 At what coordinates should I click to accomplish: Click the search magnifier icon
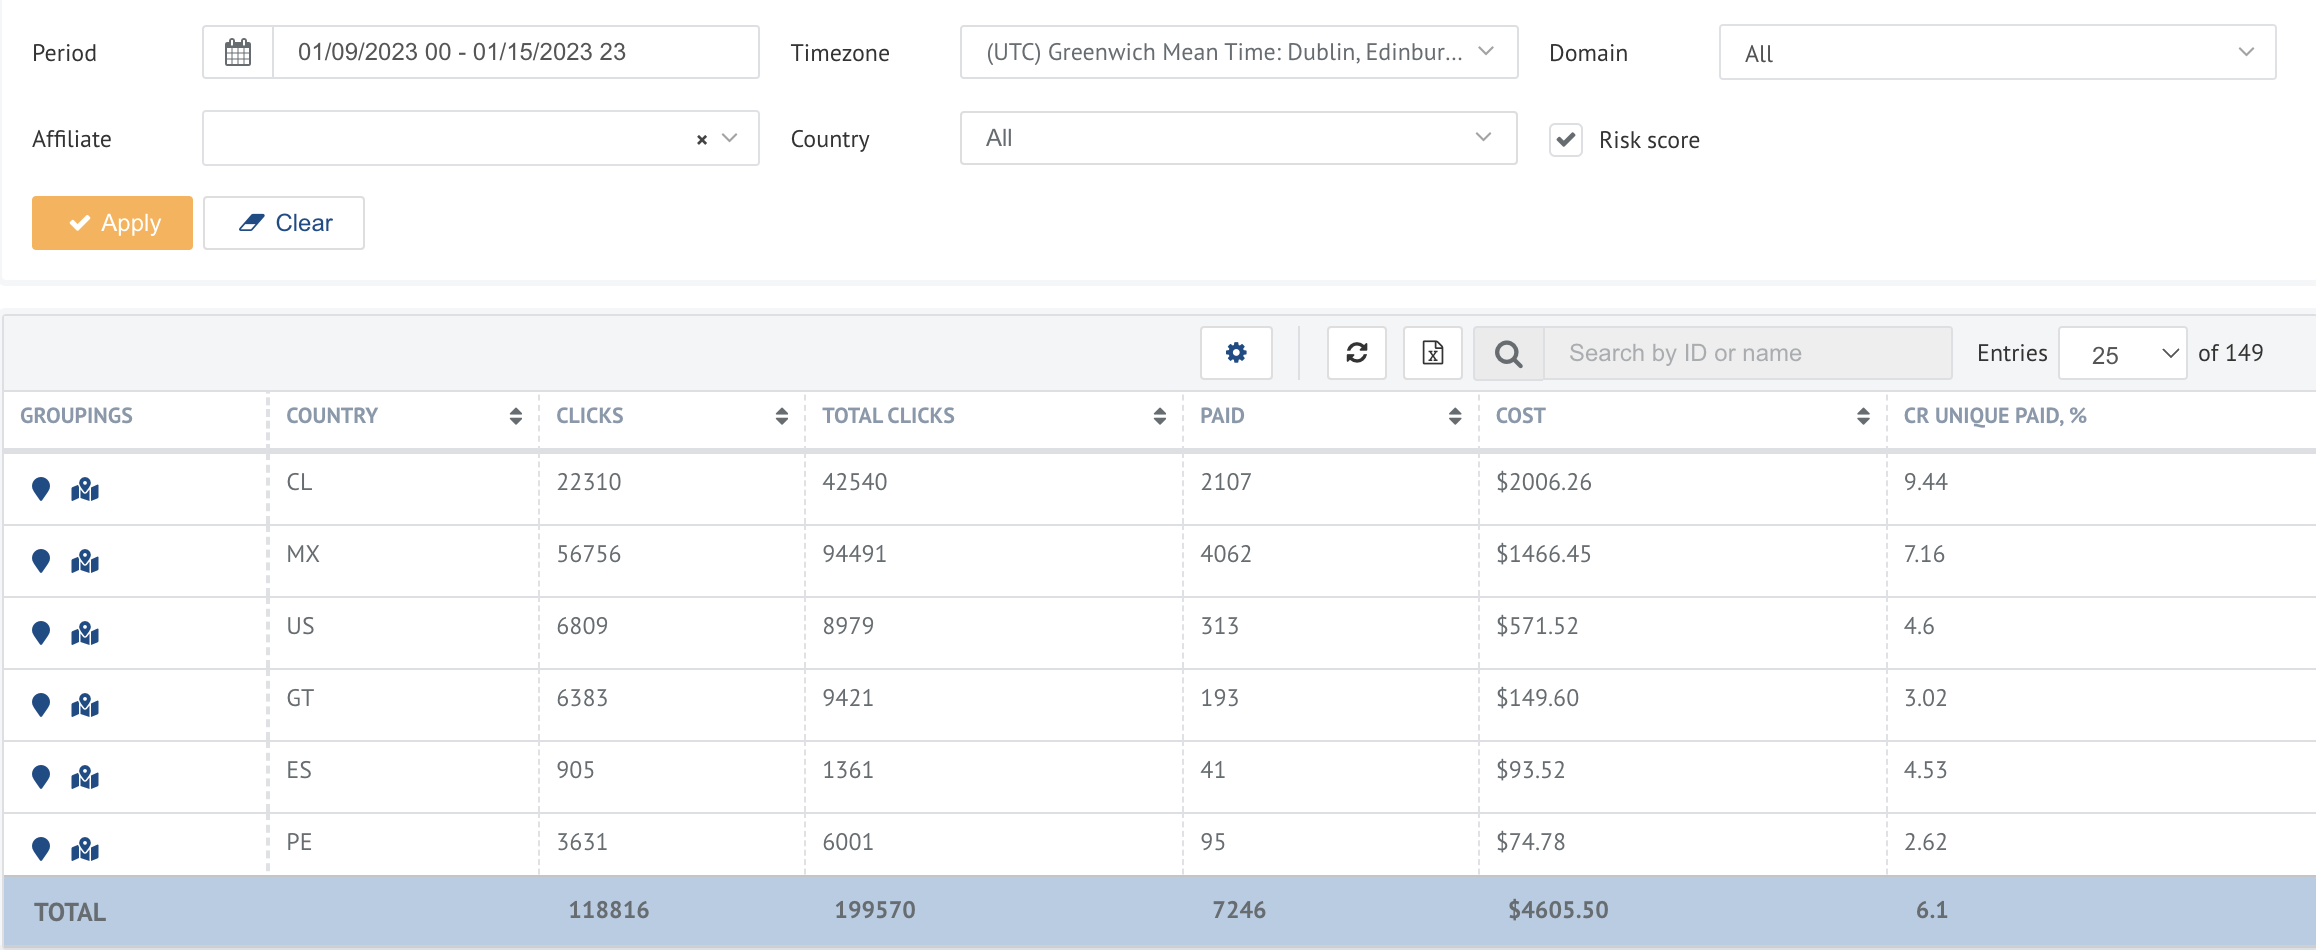(x=1509, y=353)
